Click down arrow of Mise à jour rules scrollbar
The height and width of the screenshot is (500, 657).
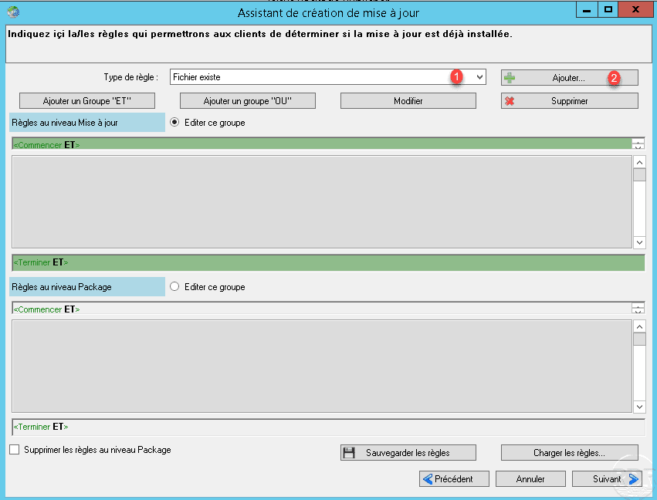point(639,242)
